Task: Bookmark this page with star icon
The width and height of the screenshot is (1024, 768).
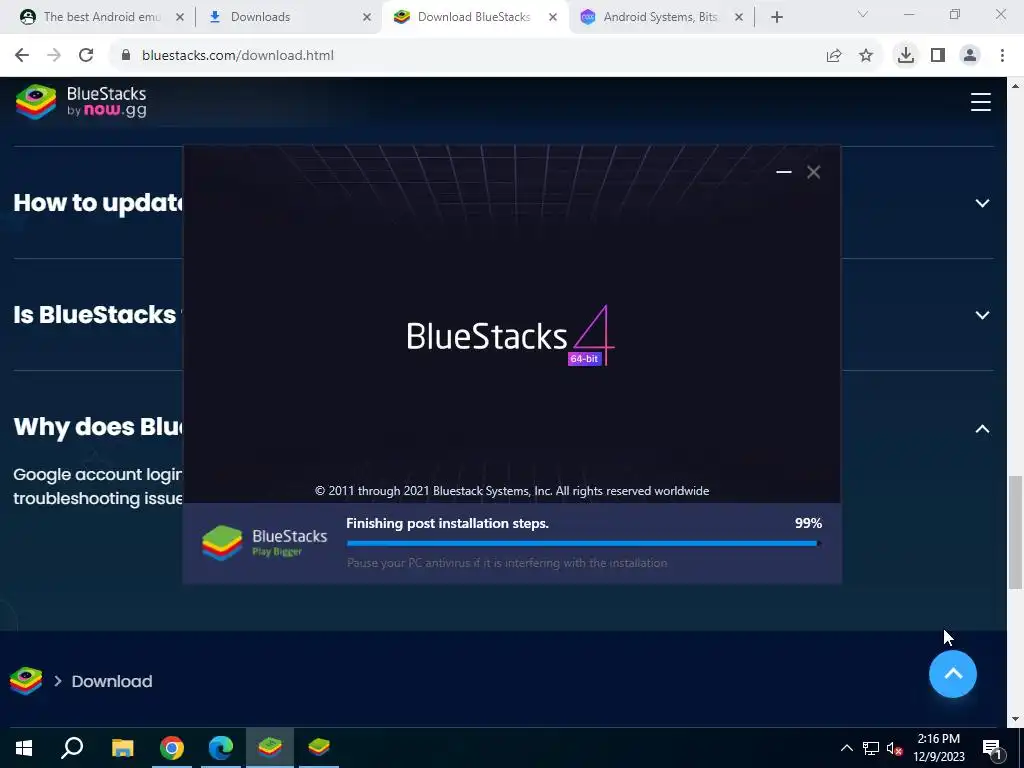Action: pos(866,56)
